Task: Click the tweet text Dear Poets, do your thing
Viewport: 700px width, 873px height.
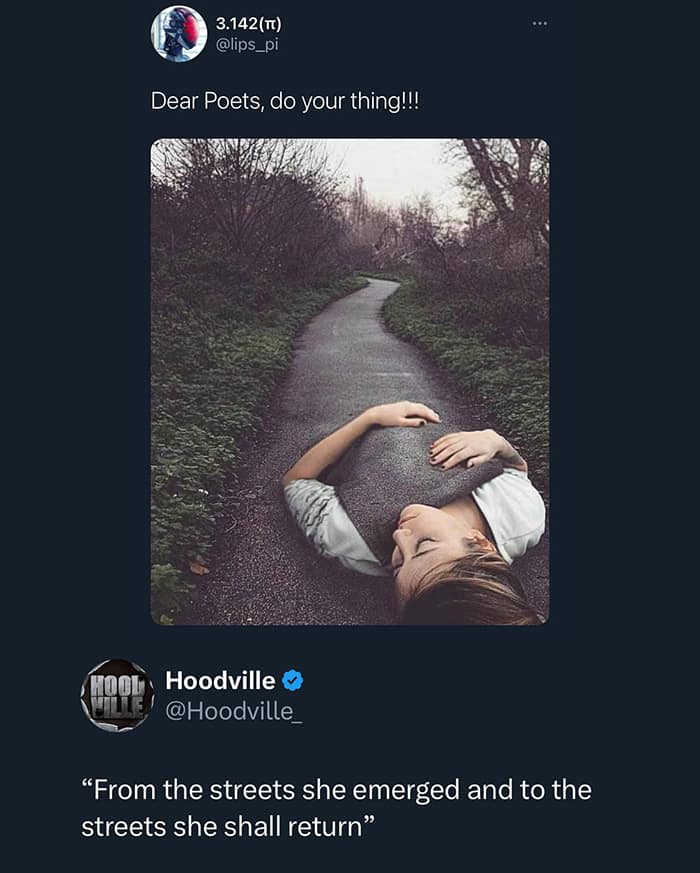Action: 287,97
